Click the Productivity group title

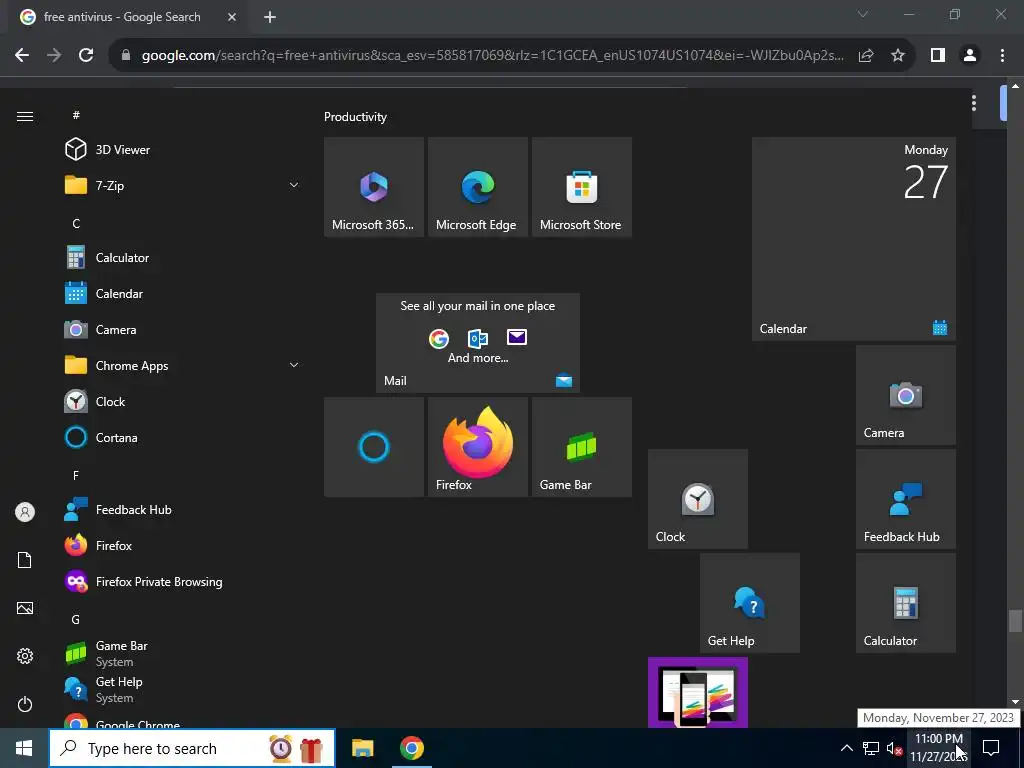coord(355,117)
